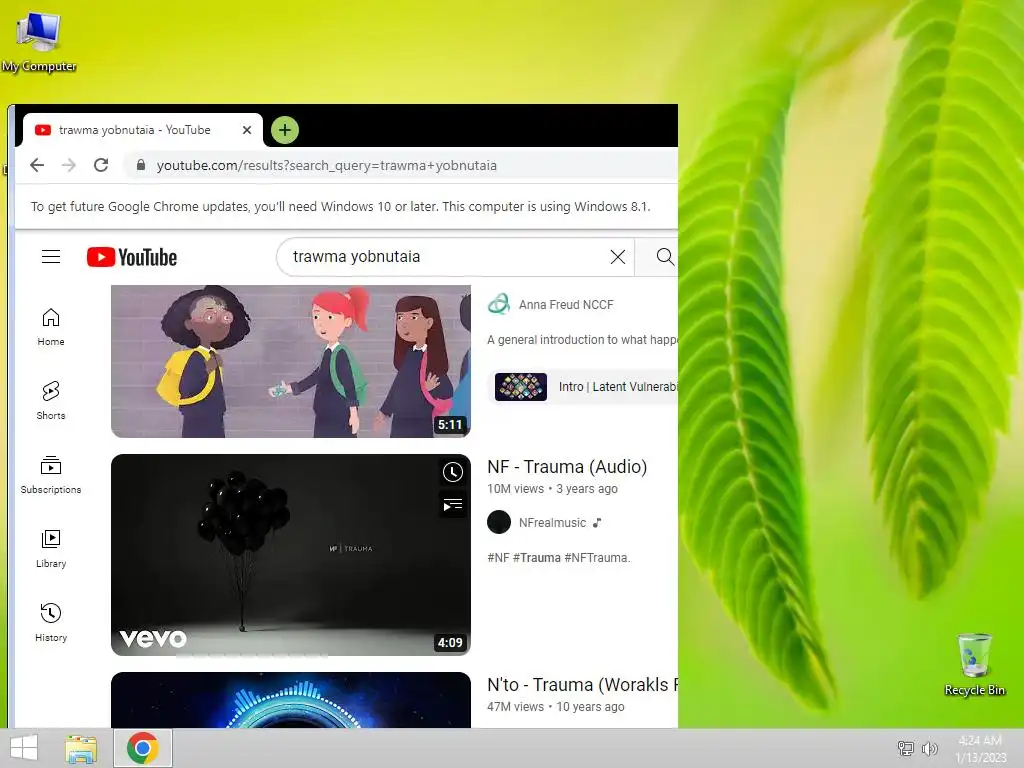Open the Recycle Bin desktop icon
The height and width of the screenshot is (768, 1024).
pyautogui.click(x=974, y=665)
